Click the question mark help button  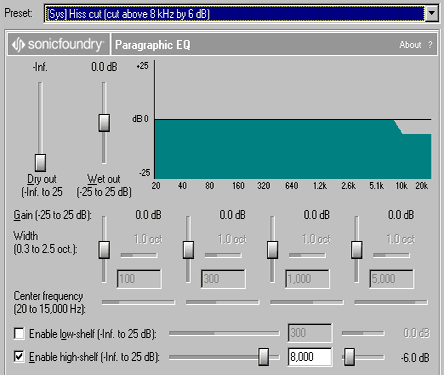pos(430,45)
